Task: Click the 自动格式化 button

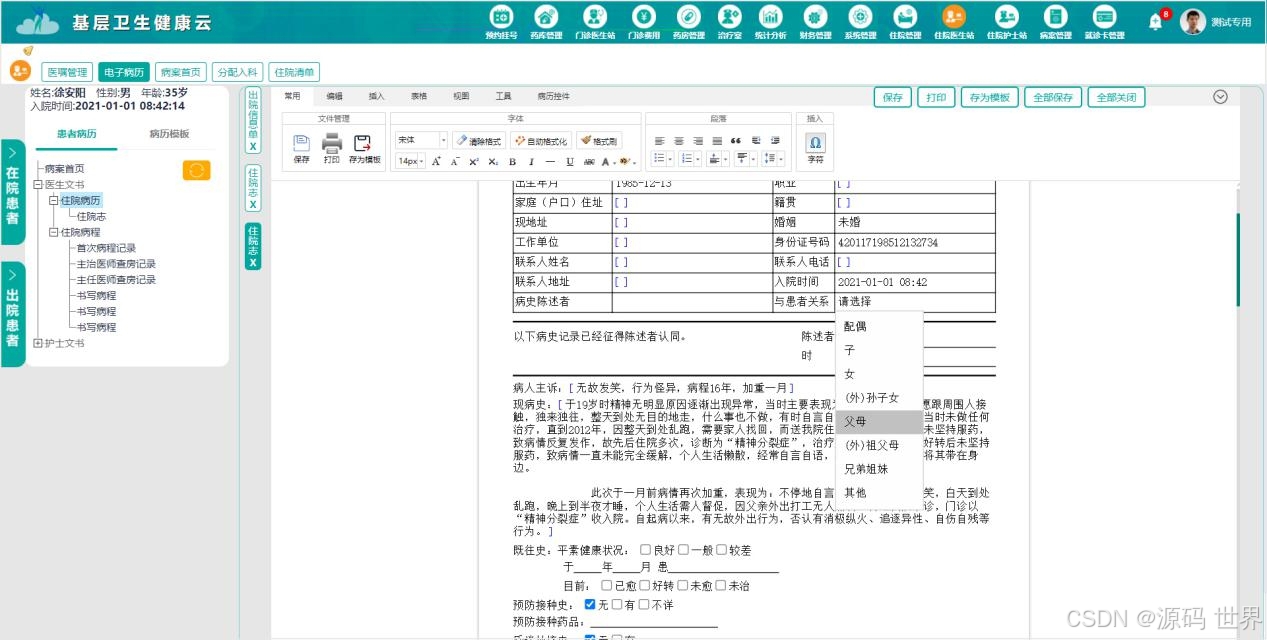Action: (541, 141)
